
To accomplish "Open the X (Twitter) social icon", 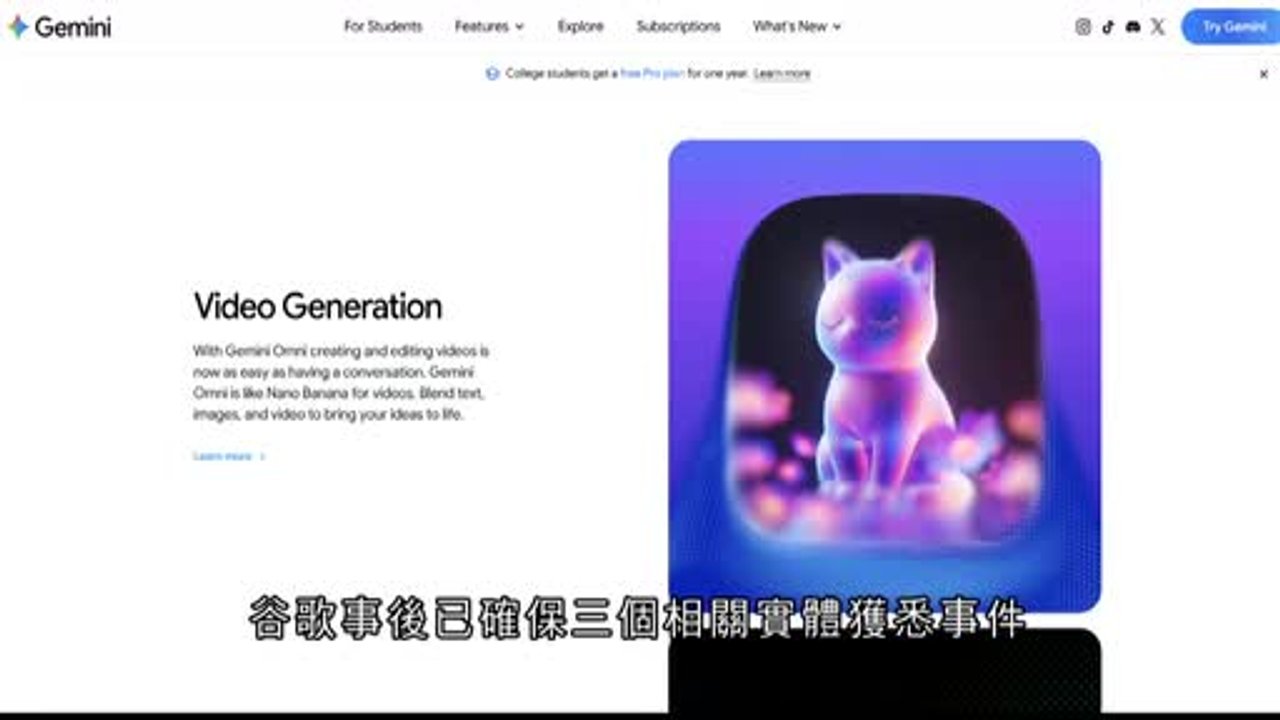I will click(x=1158, y=27).
